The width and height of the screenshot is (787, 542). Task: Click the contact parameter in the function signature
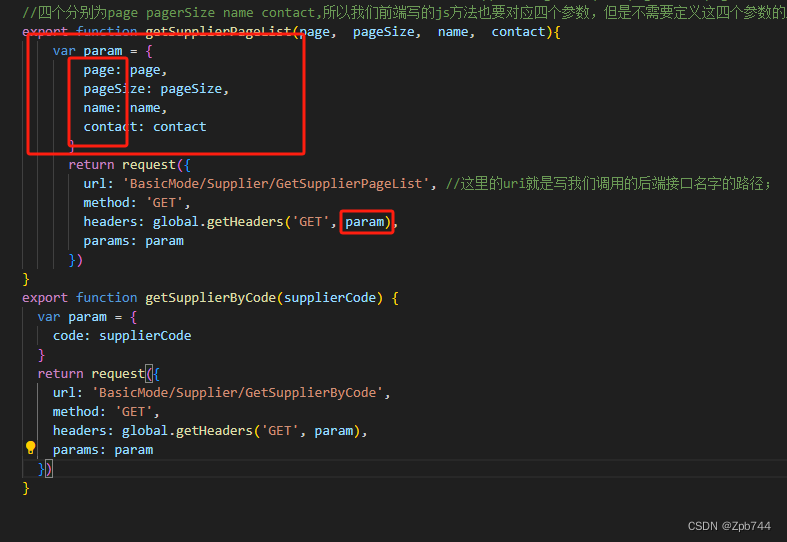[x=518, y=32]
